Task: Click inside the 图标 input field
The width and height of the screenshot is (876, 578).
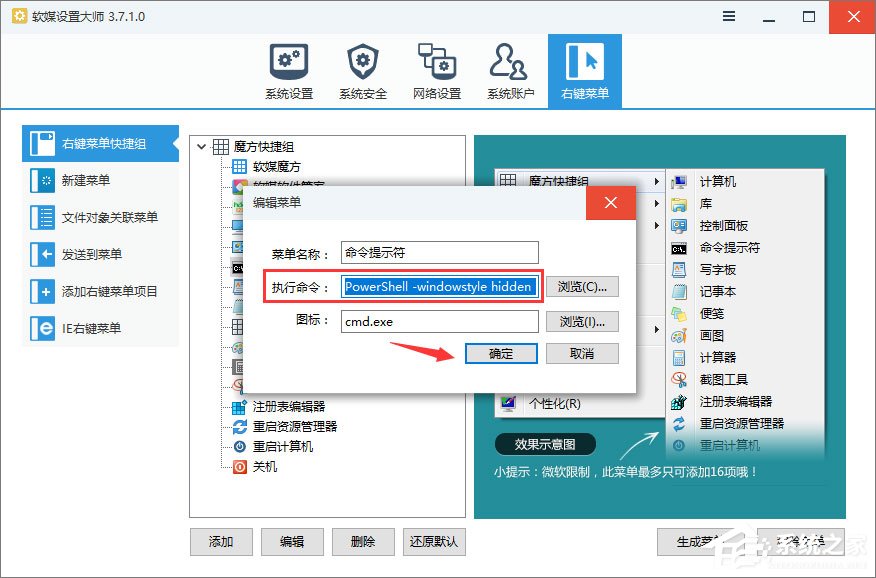Action: click(440, 320)
